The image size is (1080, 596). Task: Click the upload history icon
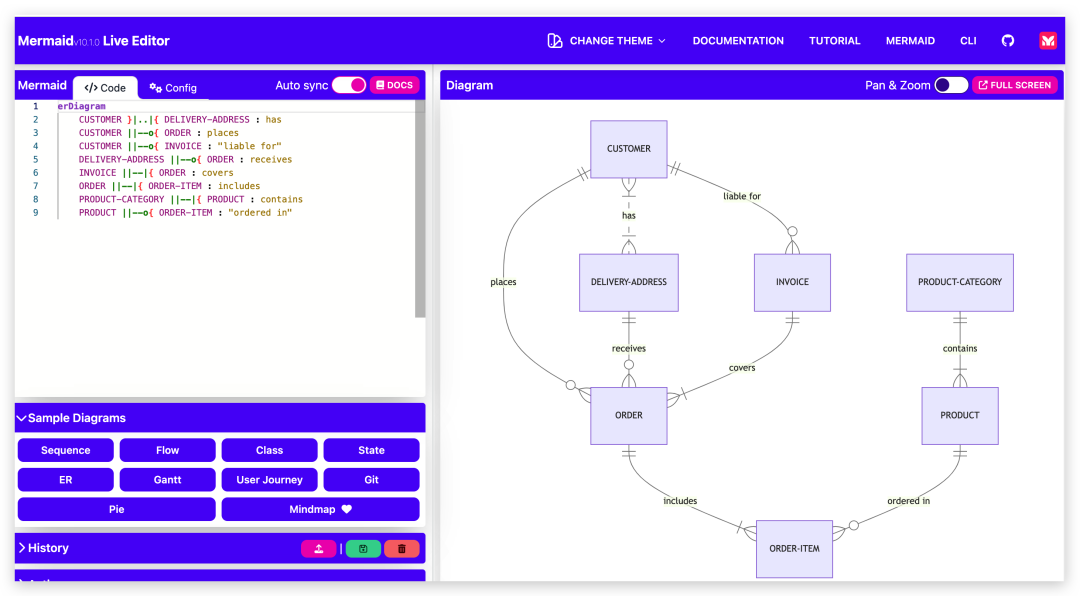pyautogui.click(x=319, y=548)
